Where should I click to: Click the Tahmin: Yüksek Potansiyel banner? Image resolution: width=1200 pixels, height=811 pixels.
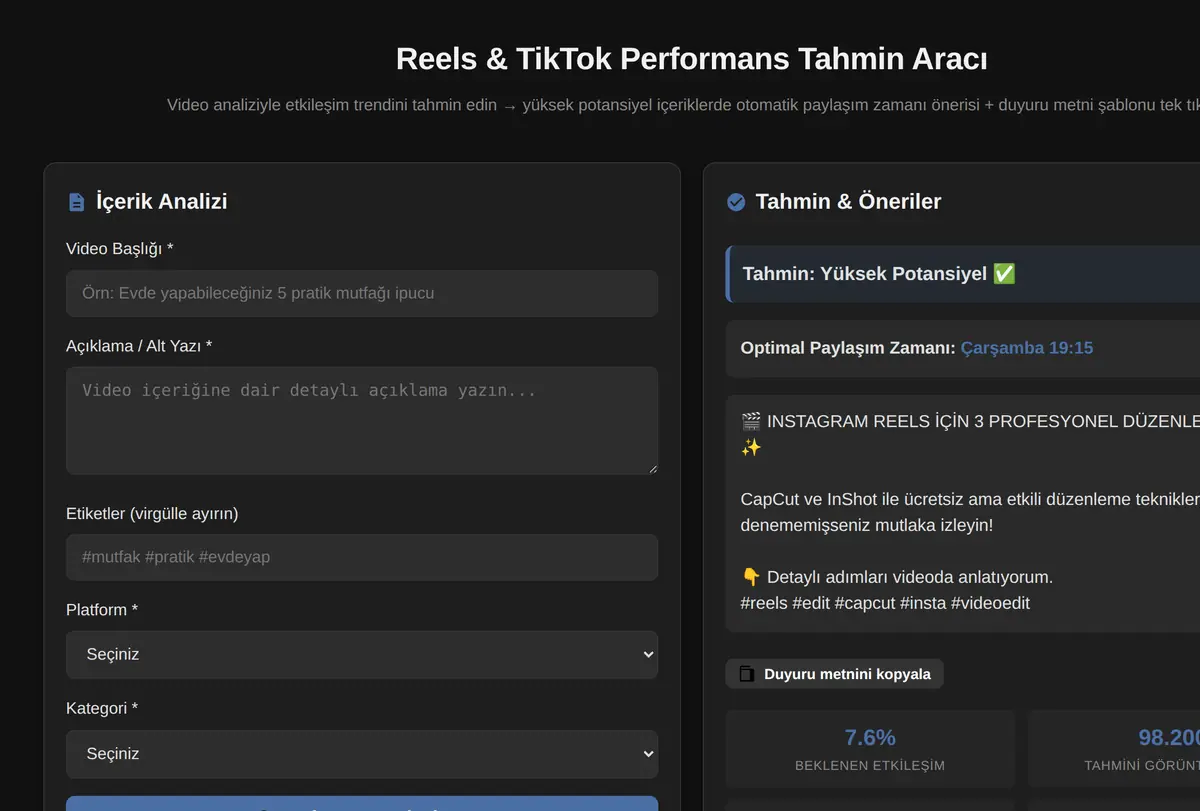point(962,274)
